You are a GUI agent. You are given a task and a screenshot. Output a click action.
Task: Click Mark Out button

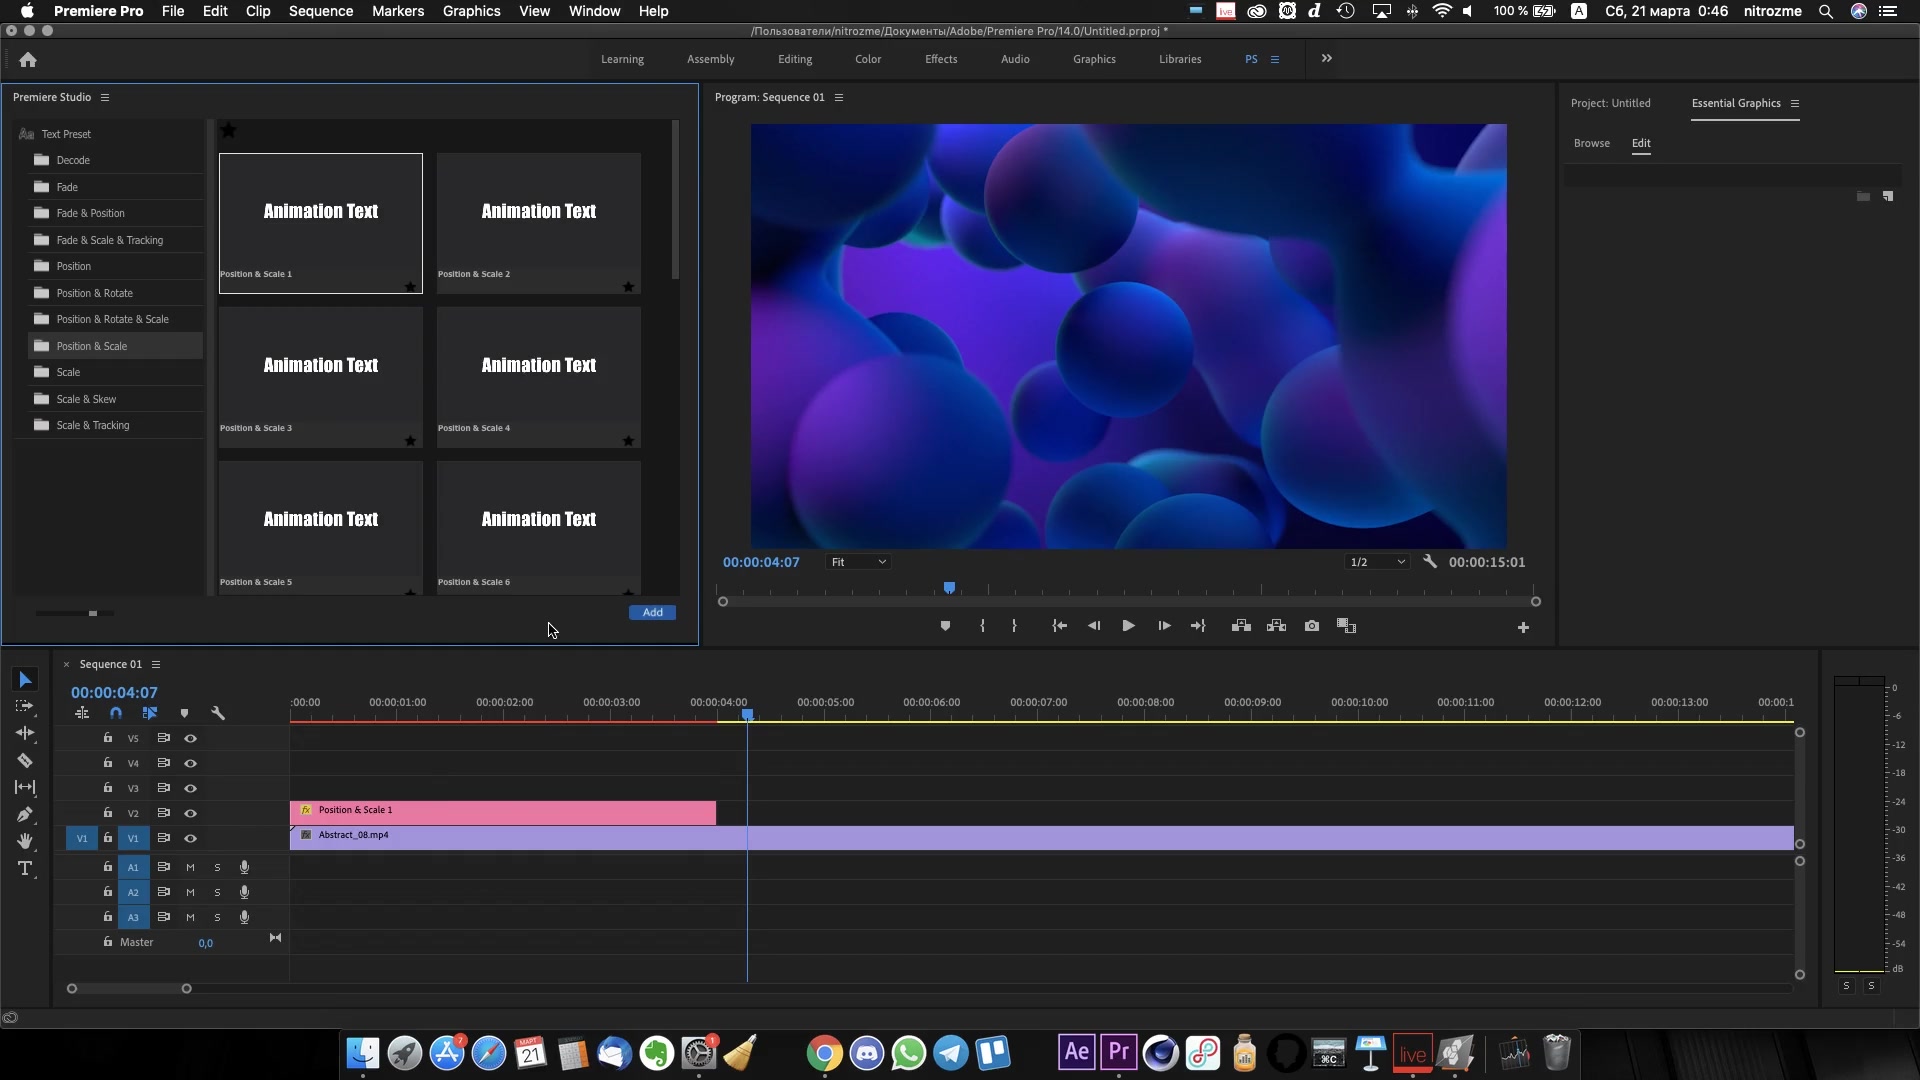pos(1014,626)
